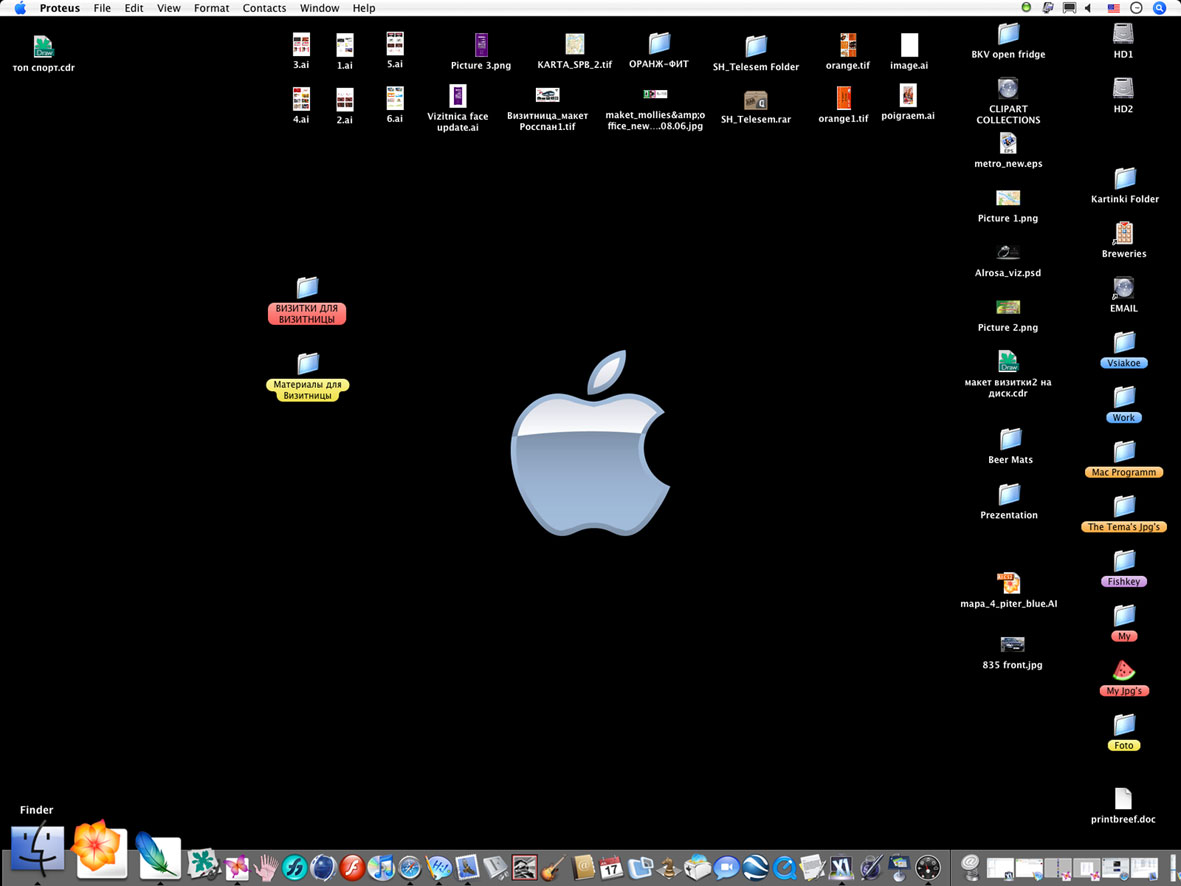1181x886 pixels.
Task: Open the volume control in menu bar
Action: 1088,8
